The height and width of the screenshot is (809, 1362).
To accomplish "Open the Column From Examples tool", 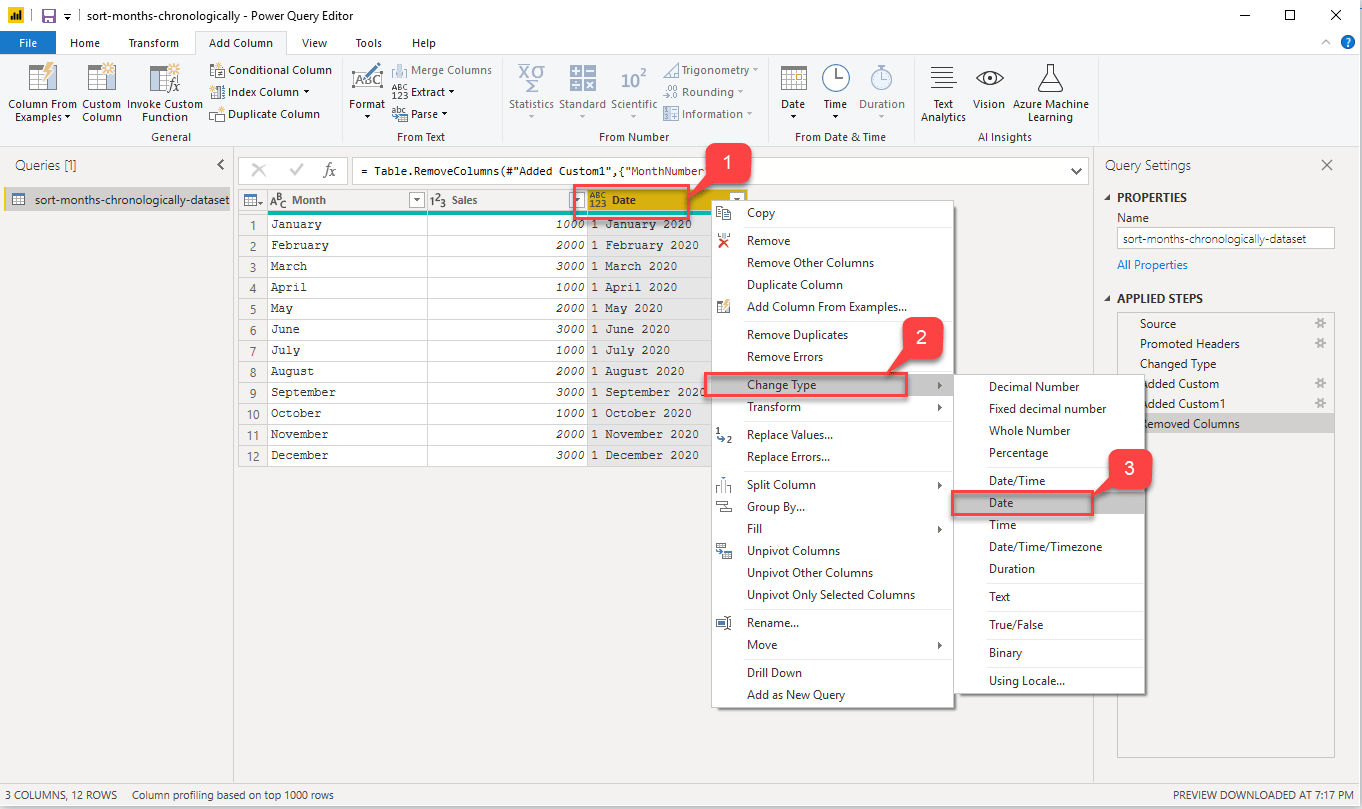I will click(x=41, y=92).
